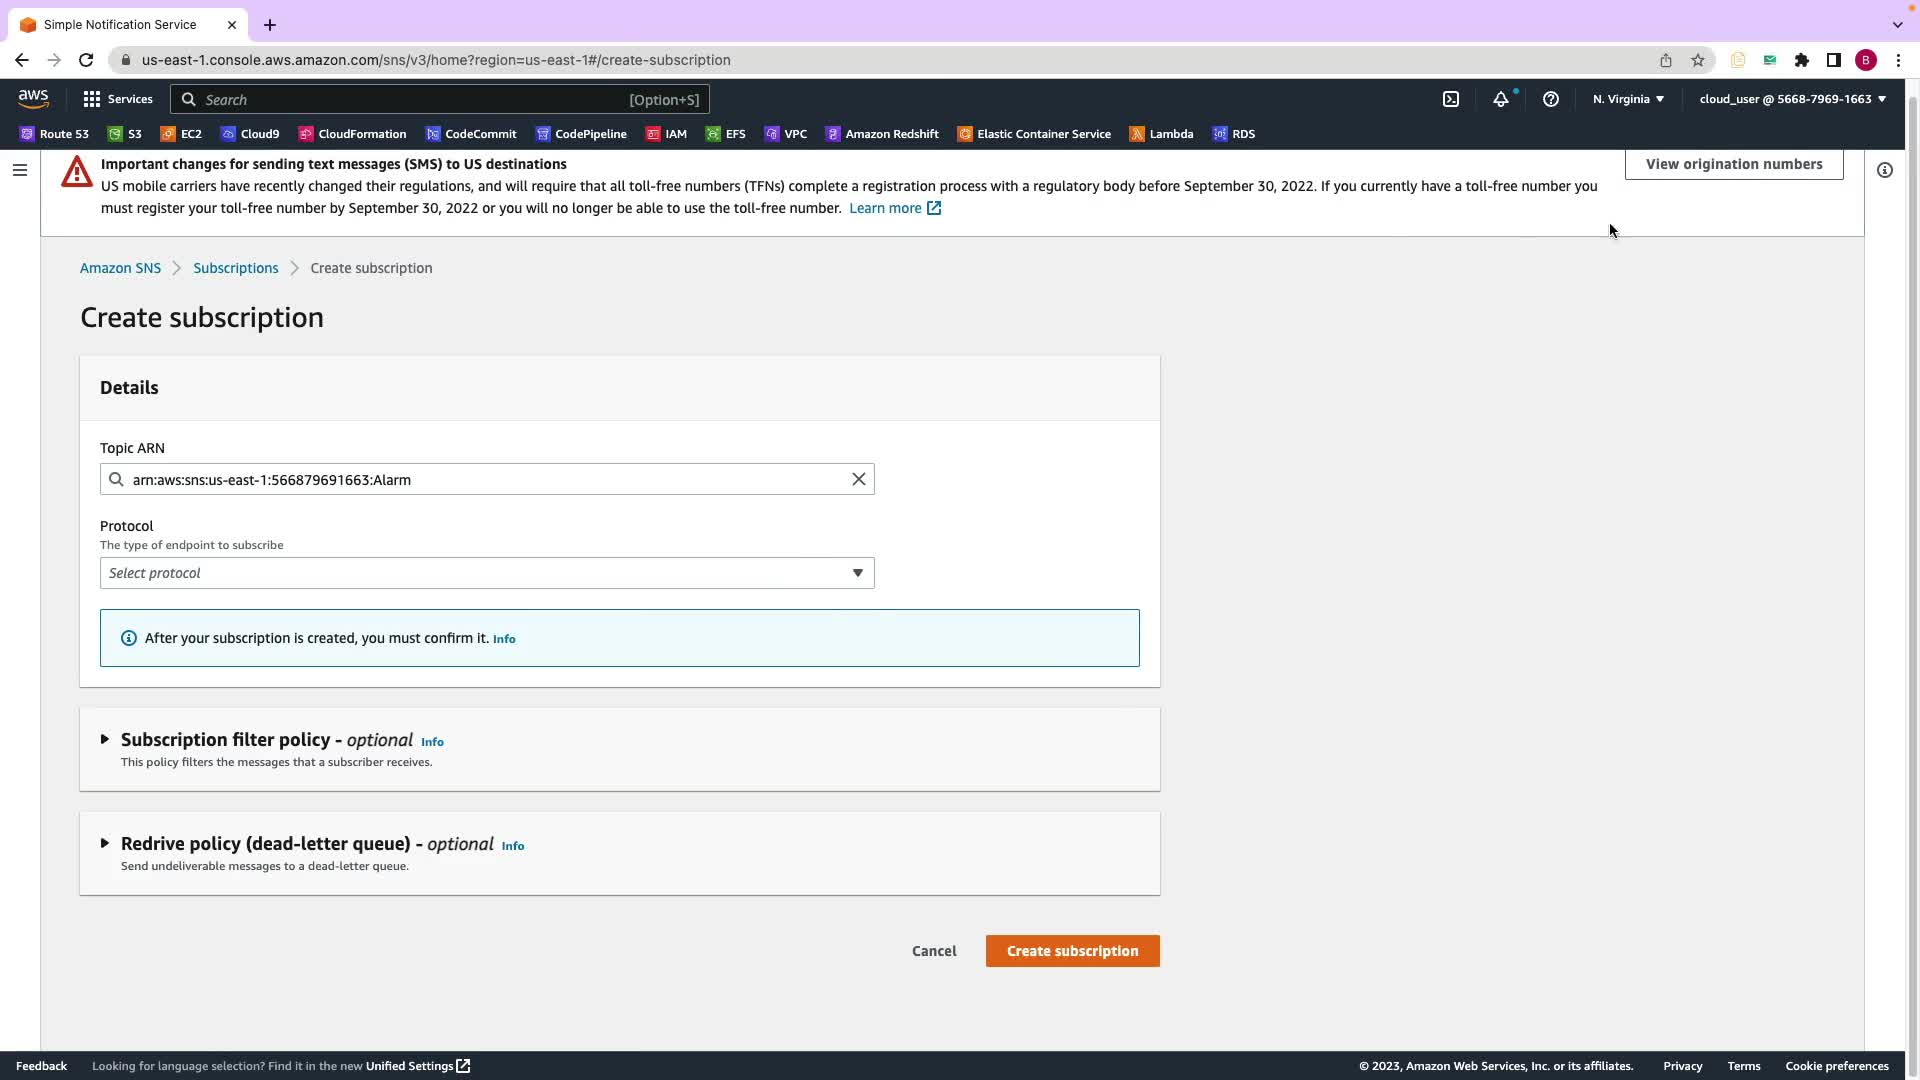This screenshot has height=1080, width=1920.
Task: Open the Select protocol dropdown
Action: tap(486, 573)
